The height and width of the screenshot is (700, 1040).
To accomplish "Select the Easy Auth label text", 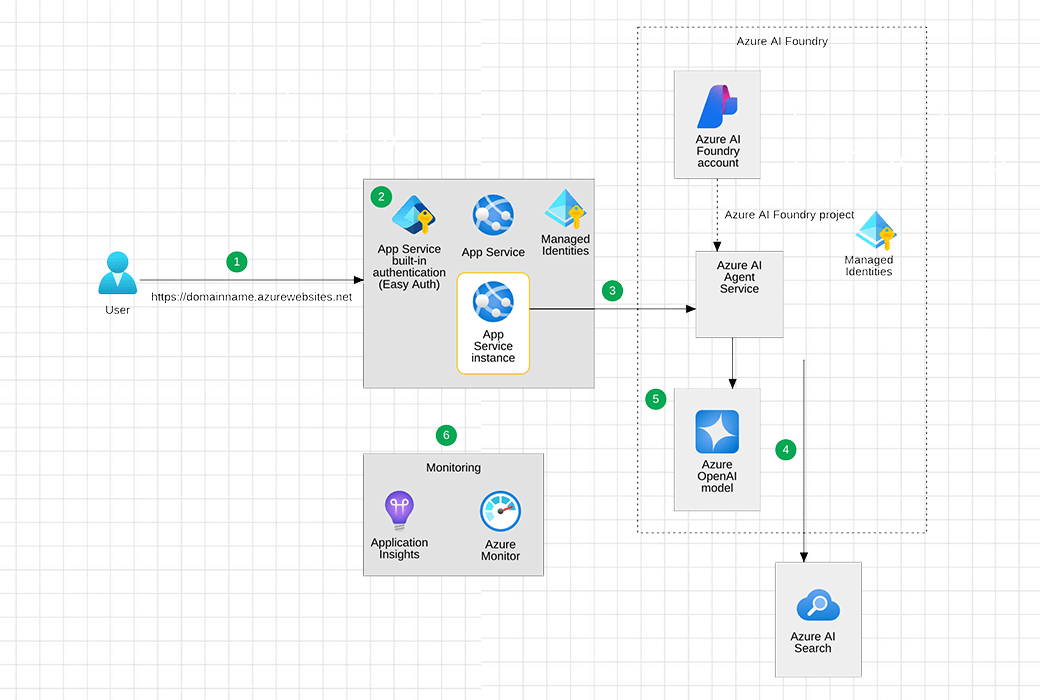I will [409, 267].
